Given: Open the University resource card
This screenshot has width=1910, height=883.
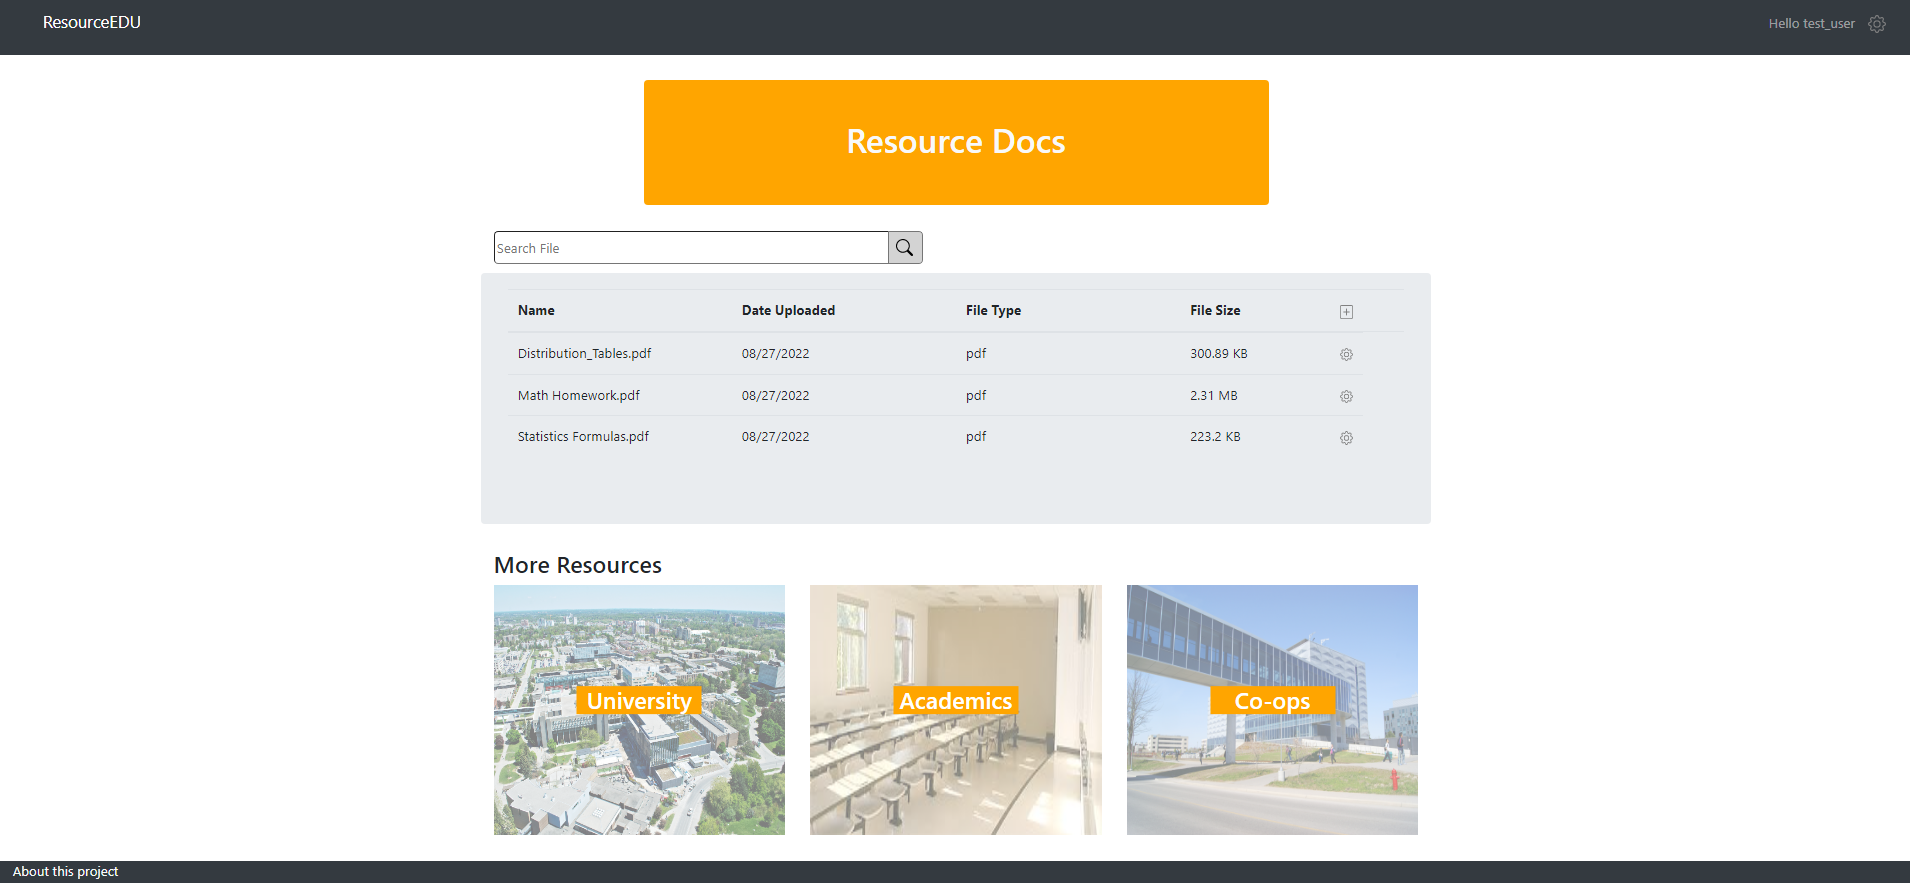Looking at the screenshot, I should coord(639,710).
